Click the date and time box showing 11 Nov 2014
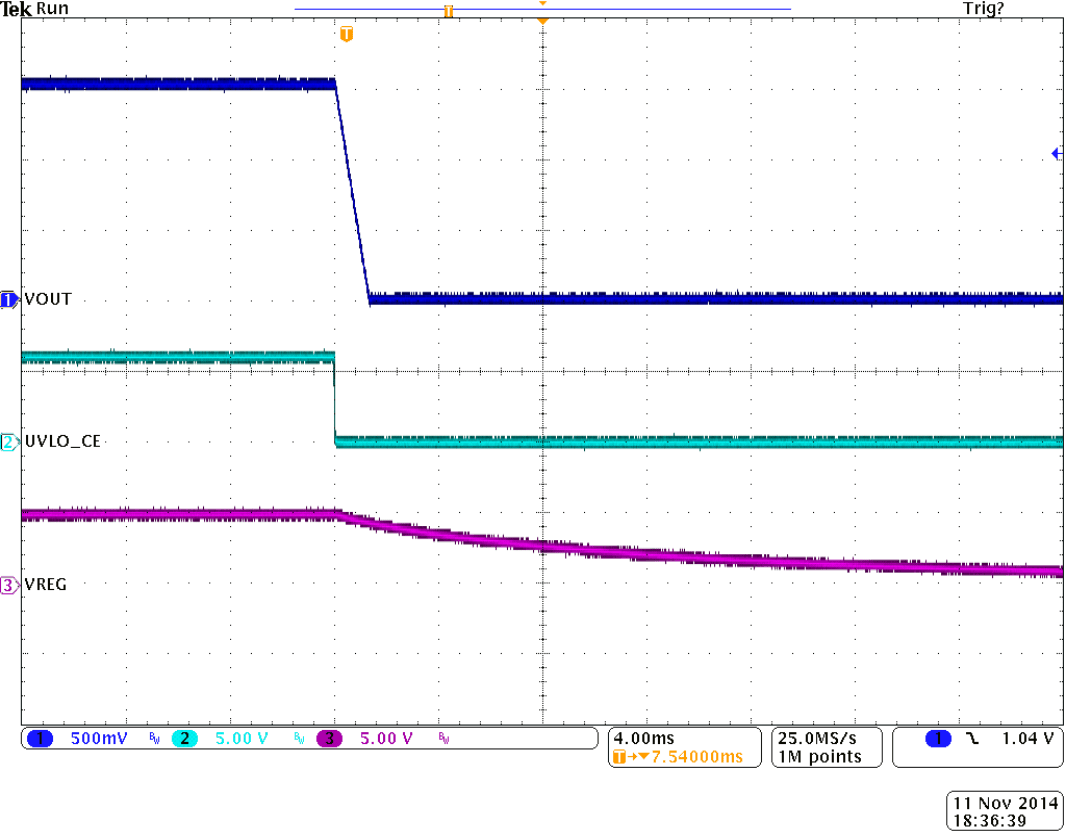The height and width of the screenshot is (833, 1066). pyautogui.click(x=1003, y=810)
